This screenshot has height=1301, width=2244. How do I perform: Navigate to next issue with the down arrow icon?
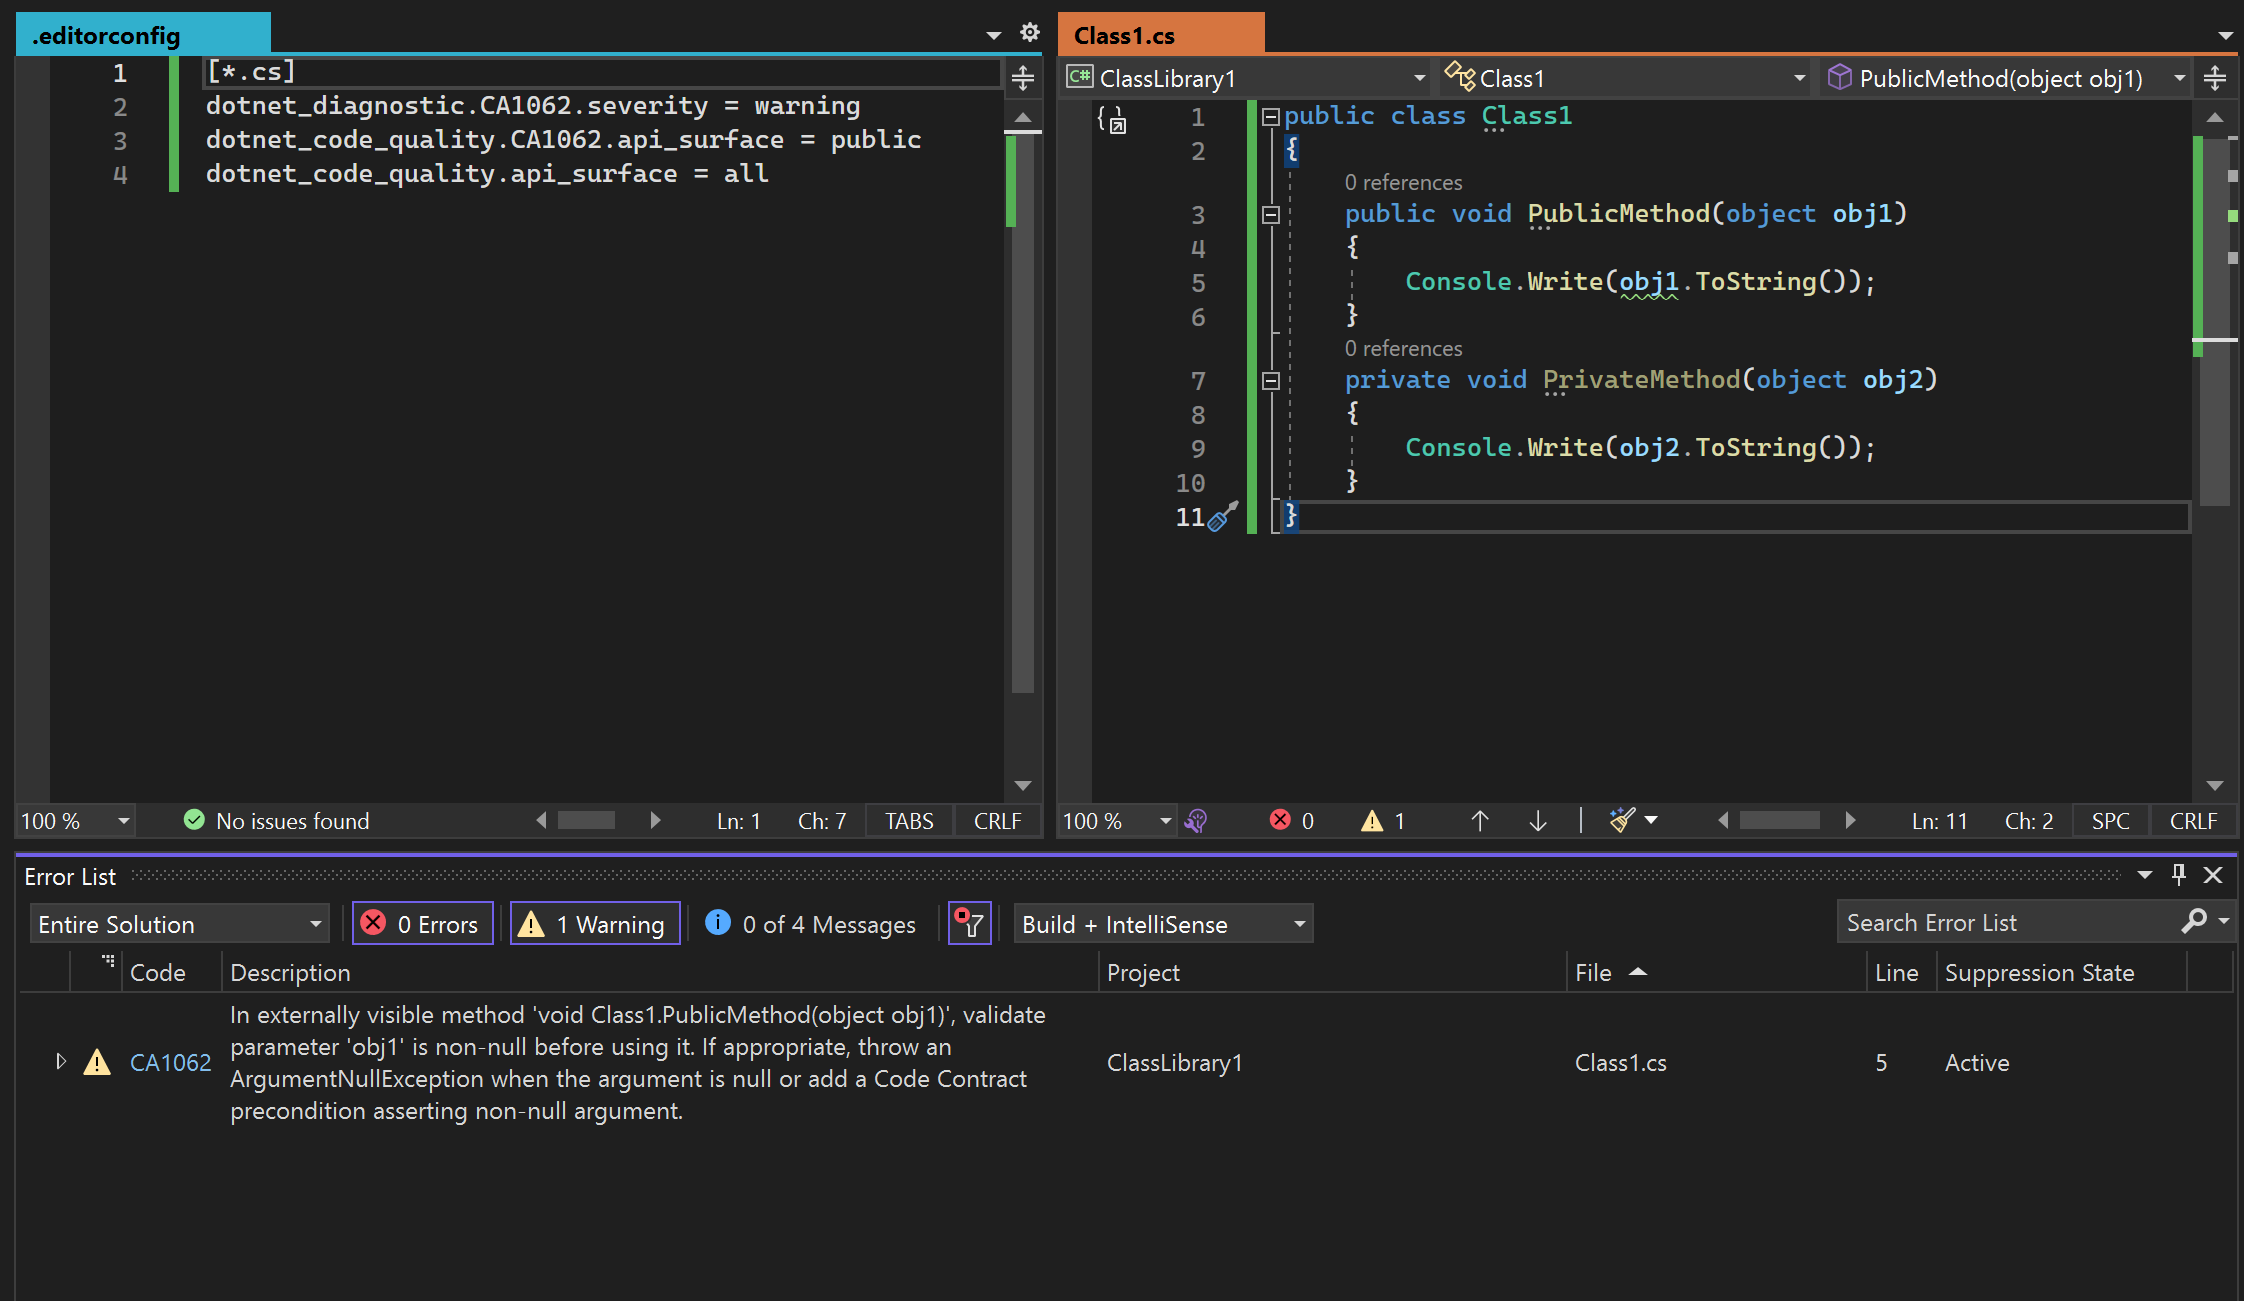tap(1537, 820)
